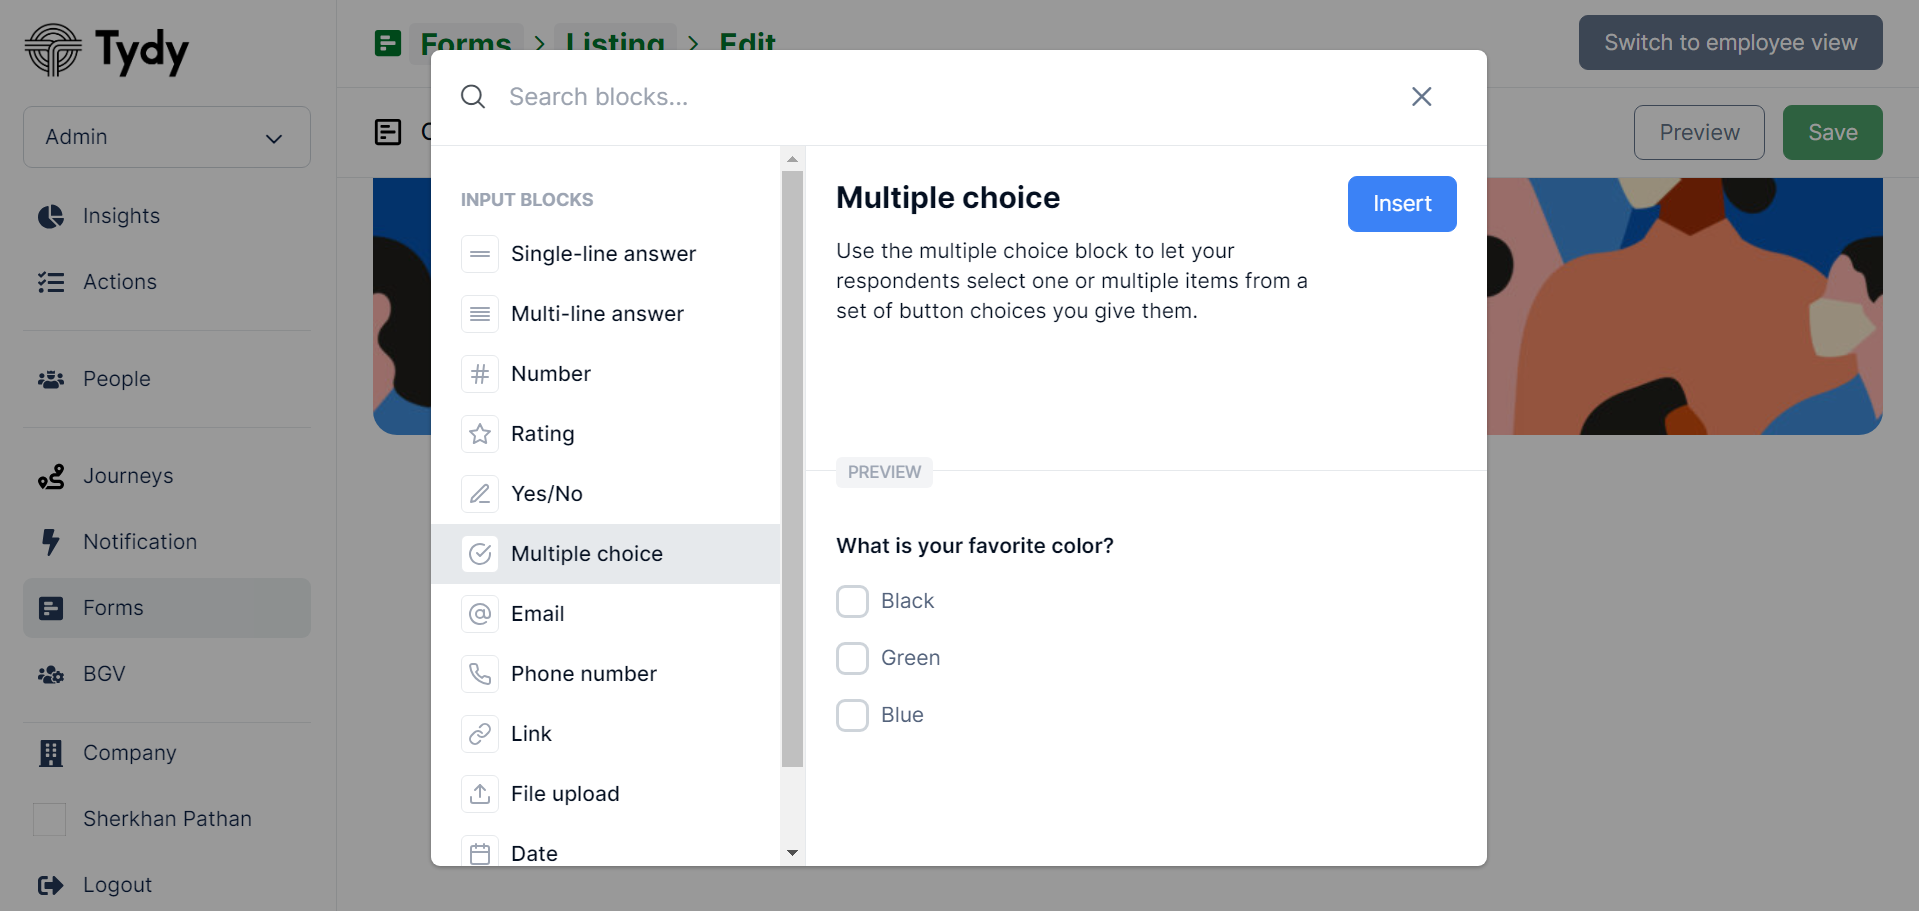Close the block picker dialog
Image resolution: width=1919 pixels, height=911 pixels.
(1422, 97)
